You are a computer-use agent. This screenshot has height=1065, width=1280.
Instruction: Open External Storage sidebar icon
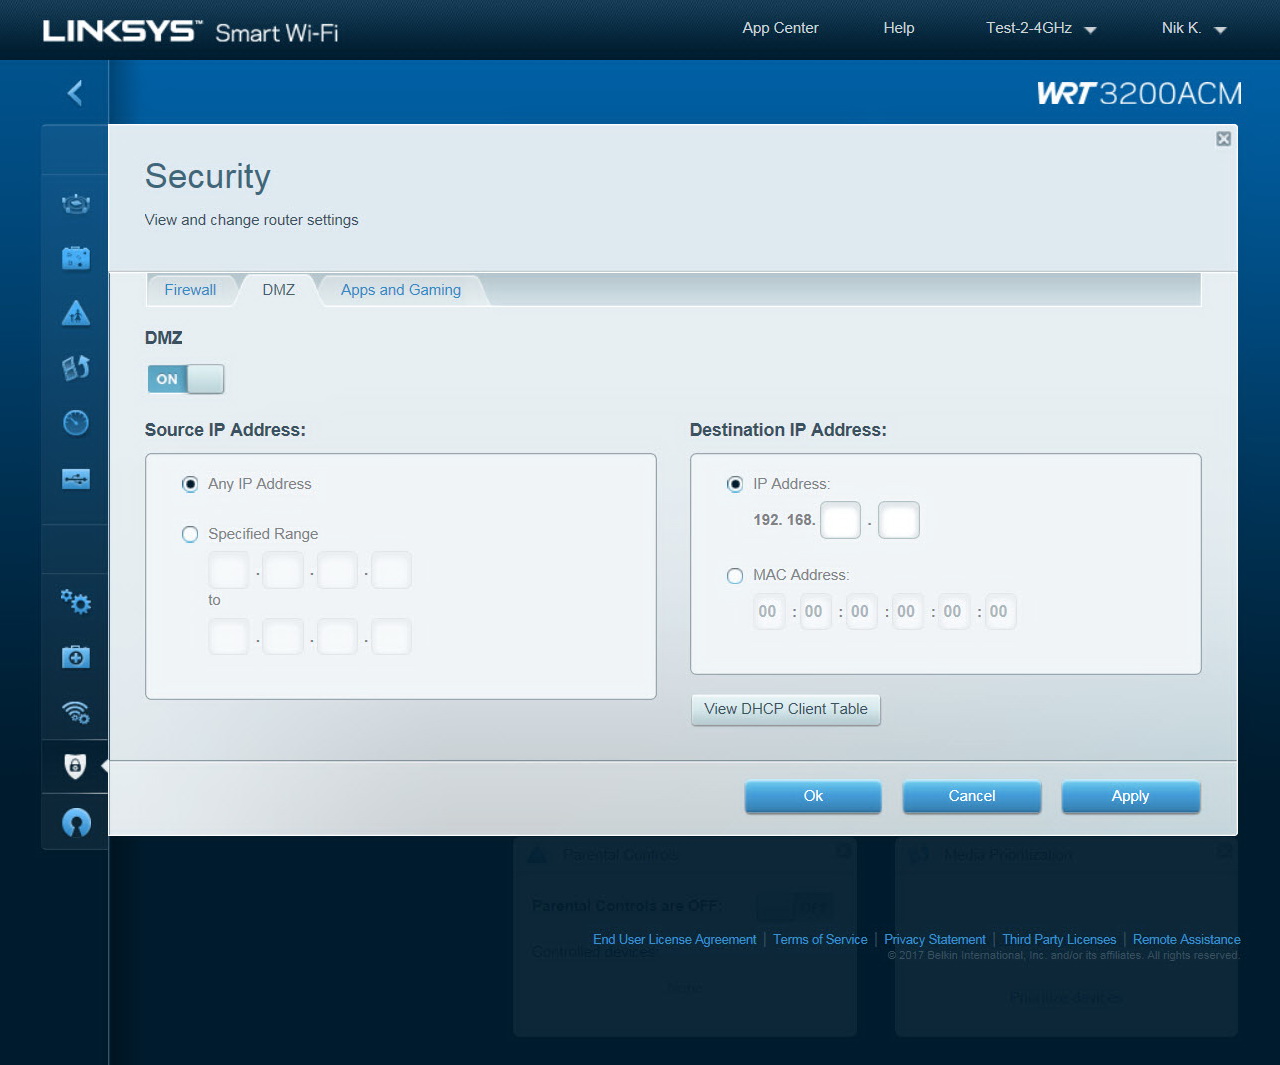click(76, 479)
